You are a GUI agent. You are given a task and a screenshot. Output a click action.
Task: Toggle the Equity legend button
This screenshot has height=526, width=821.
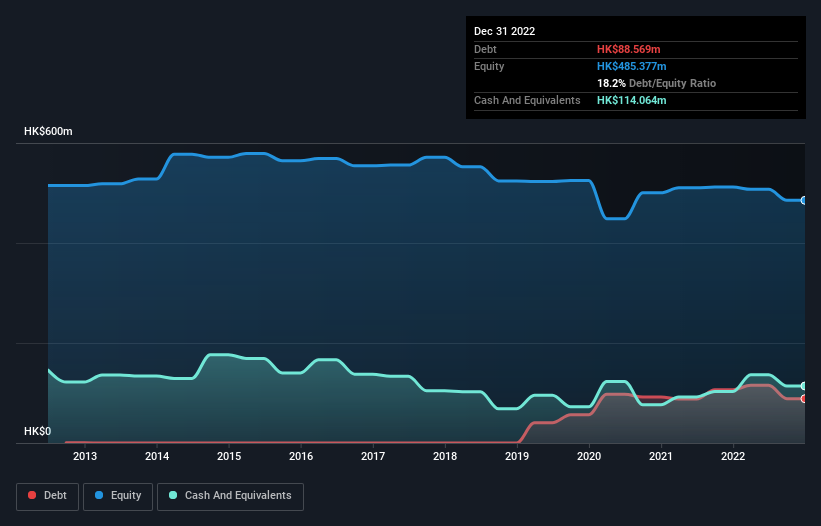[118, 496]
